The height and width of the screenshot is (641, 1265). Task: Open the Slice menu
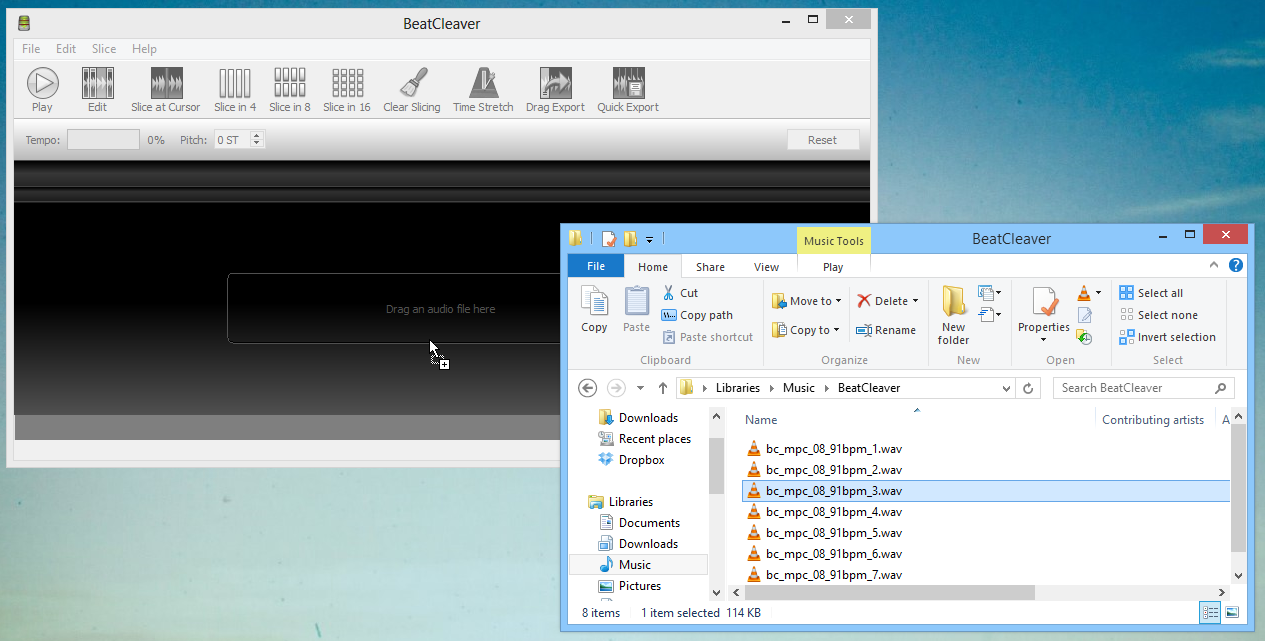click(x=104, y=49)
